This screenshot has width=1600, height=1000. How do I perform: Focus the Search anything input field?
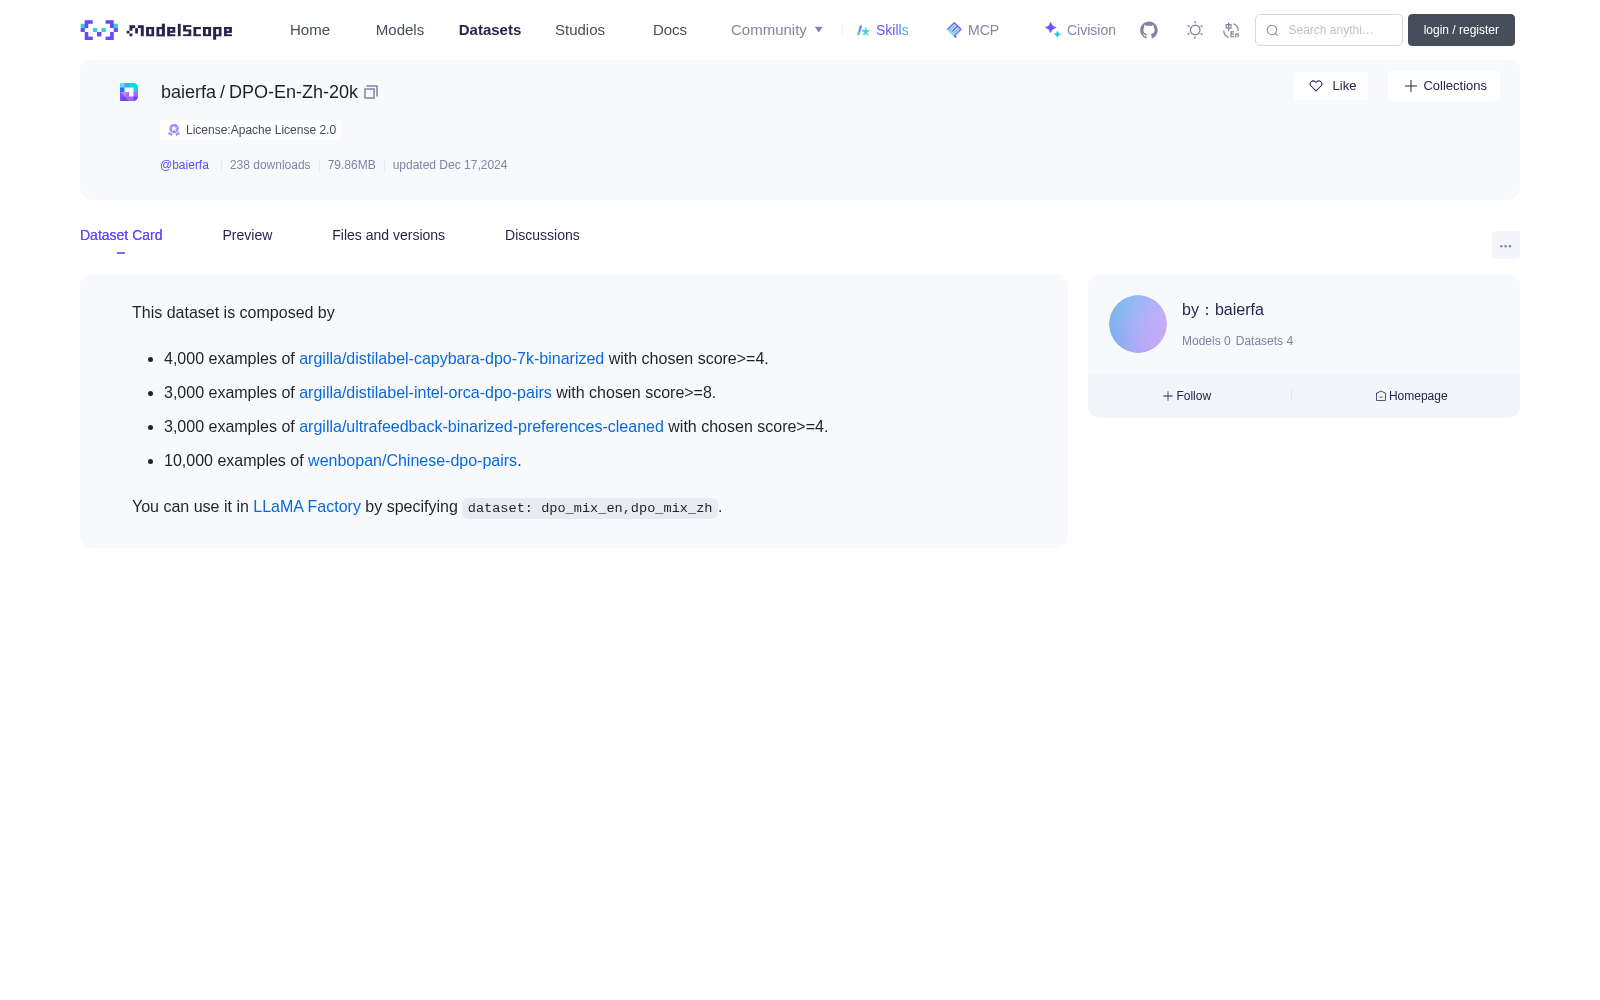tap(1329, 30)
